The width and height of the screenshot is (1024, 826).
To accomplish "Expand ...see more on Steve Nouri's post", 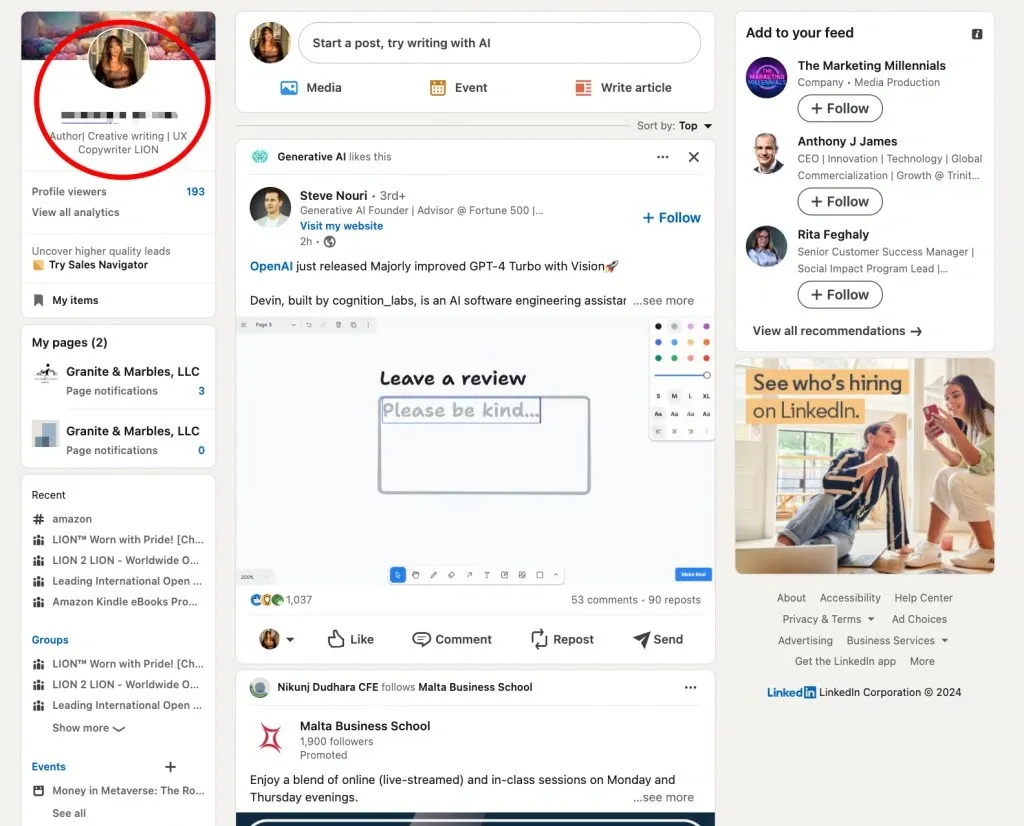I will pyautogui.click(x=663, y=300).
